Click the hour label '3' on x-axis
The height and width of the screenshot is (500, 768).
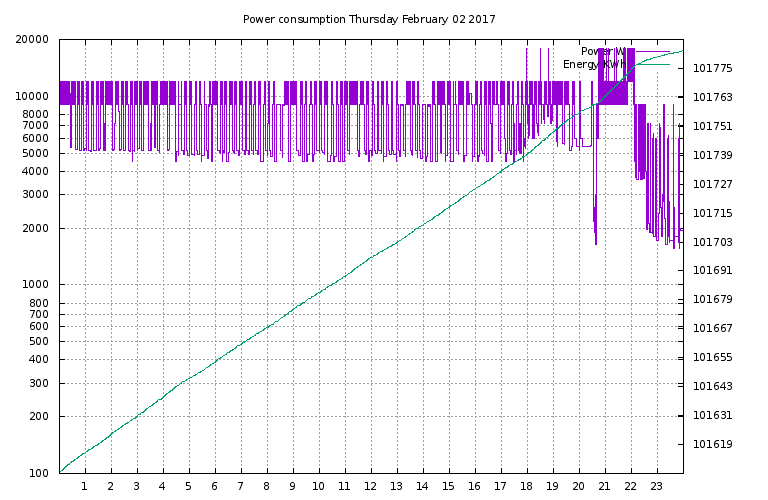(x=137, y=486)
